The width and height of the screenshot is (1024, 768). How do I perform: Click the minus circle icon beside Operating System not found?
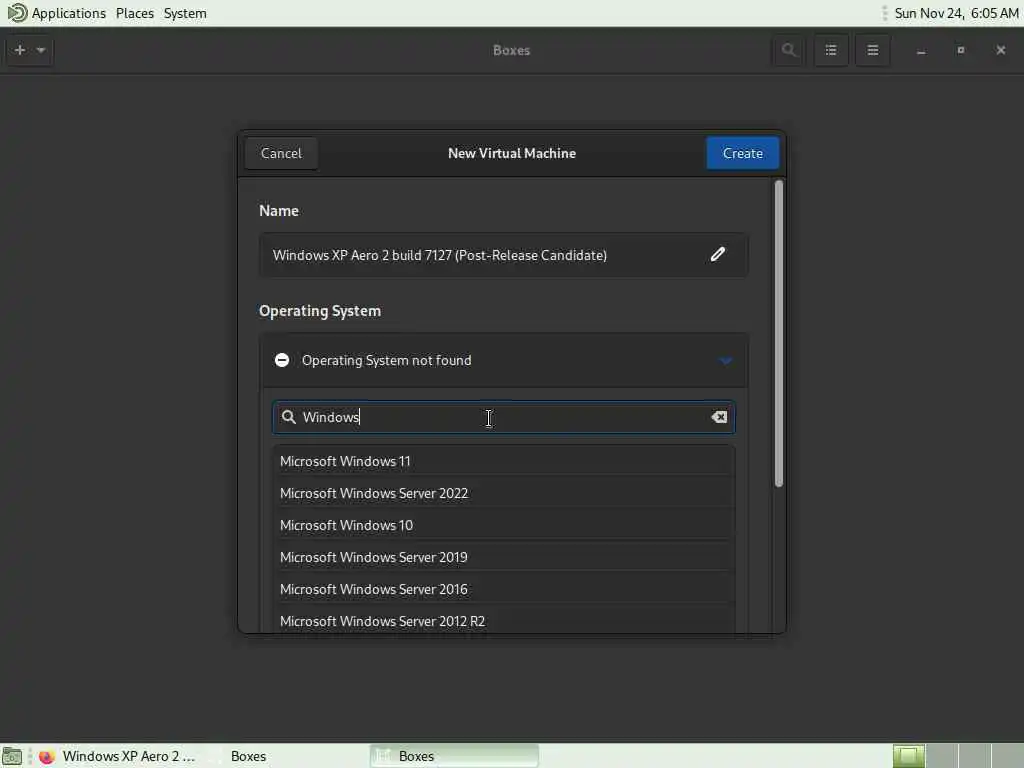pos(282,360)
